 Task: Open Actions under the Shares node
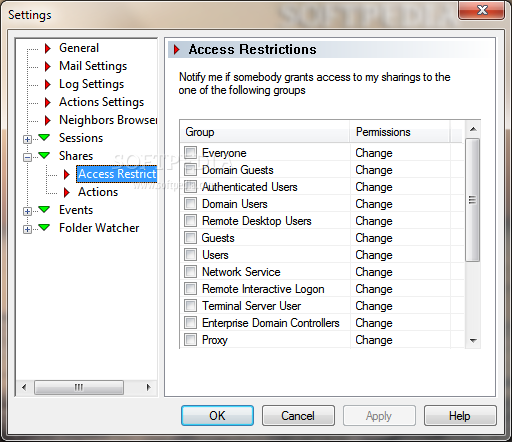click(98, 192)
